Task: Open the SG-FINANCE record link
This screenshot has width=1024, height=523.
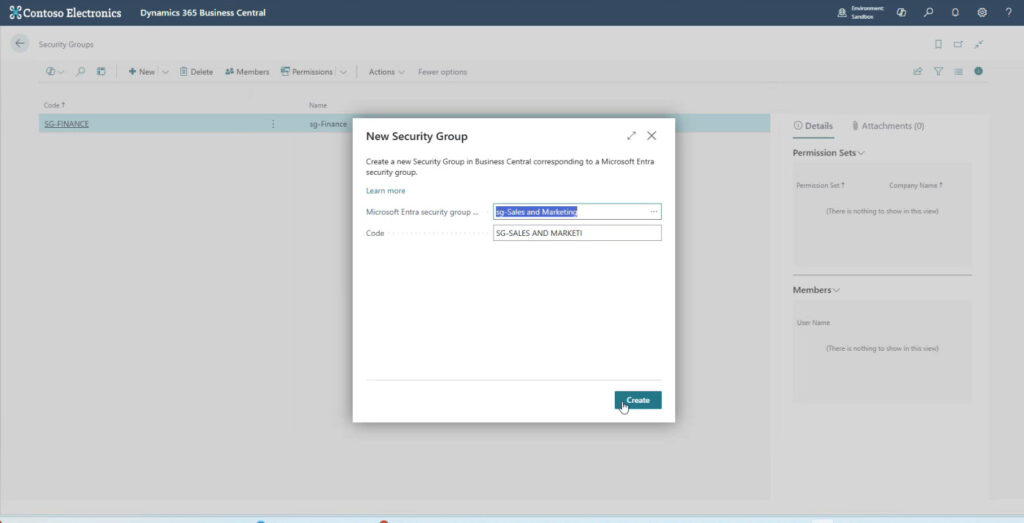Action: (67, 124)
